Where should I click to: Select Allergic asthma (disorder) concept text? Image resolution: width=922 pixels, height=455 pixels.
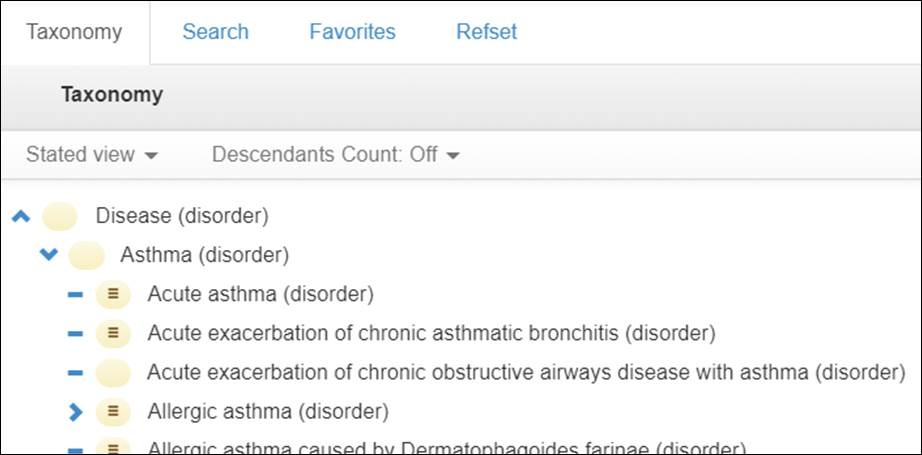tap(268, 412)
